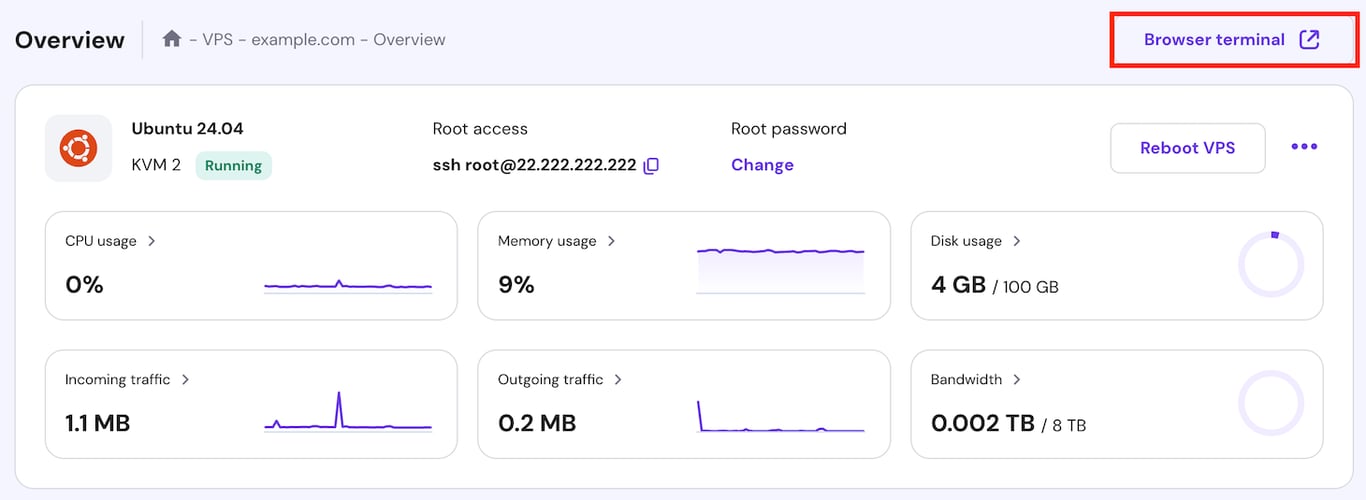Click the VPS breadcrumb item
The width and height of the screenshot is (1366, 500).
[219, 40]
